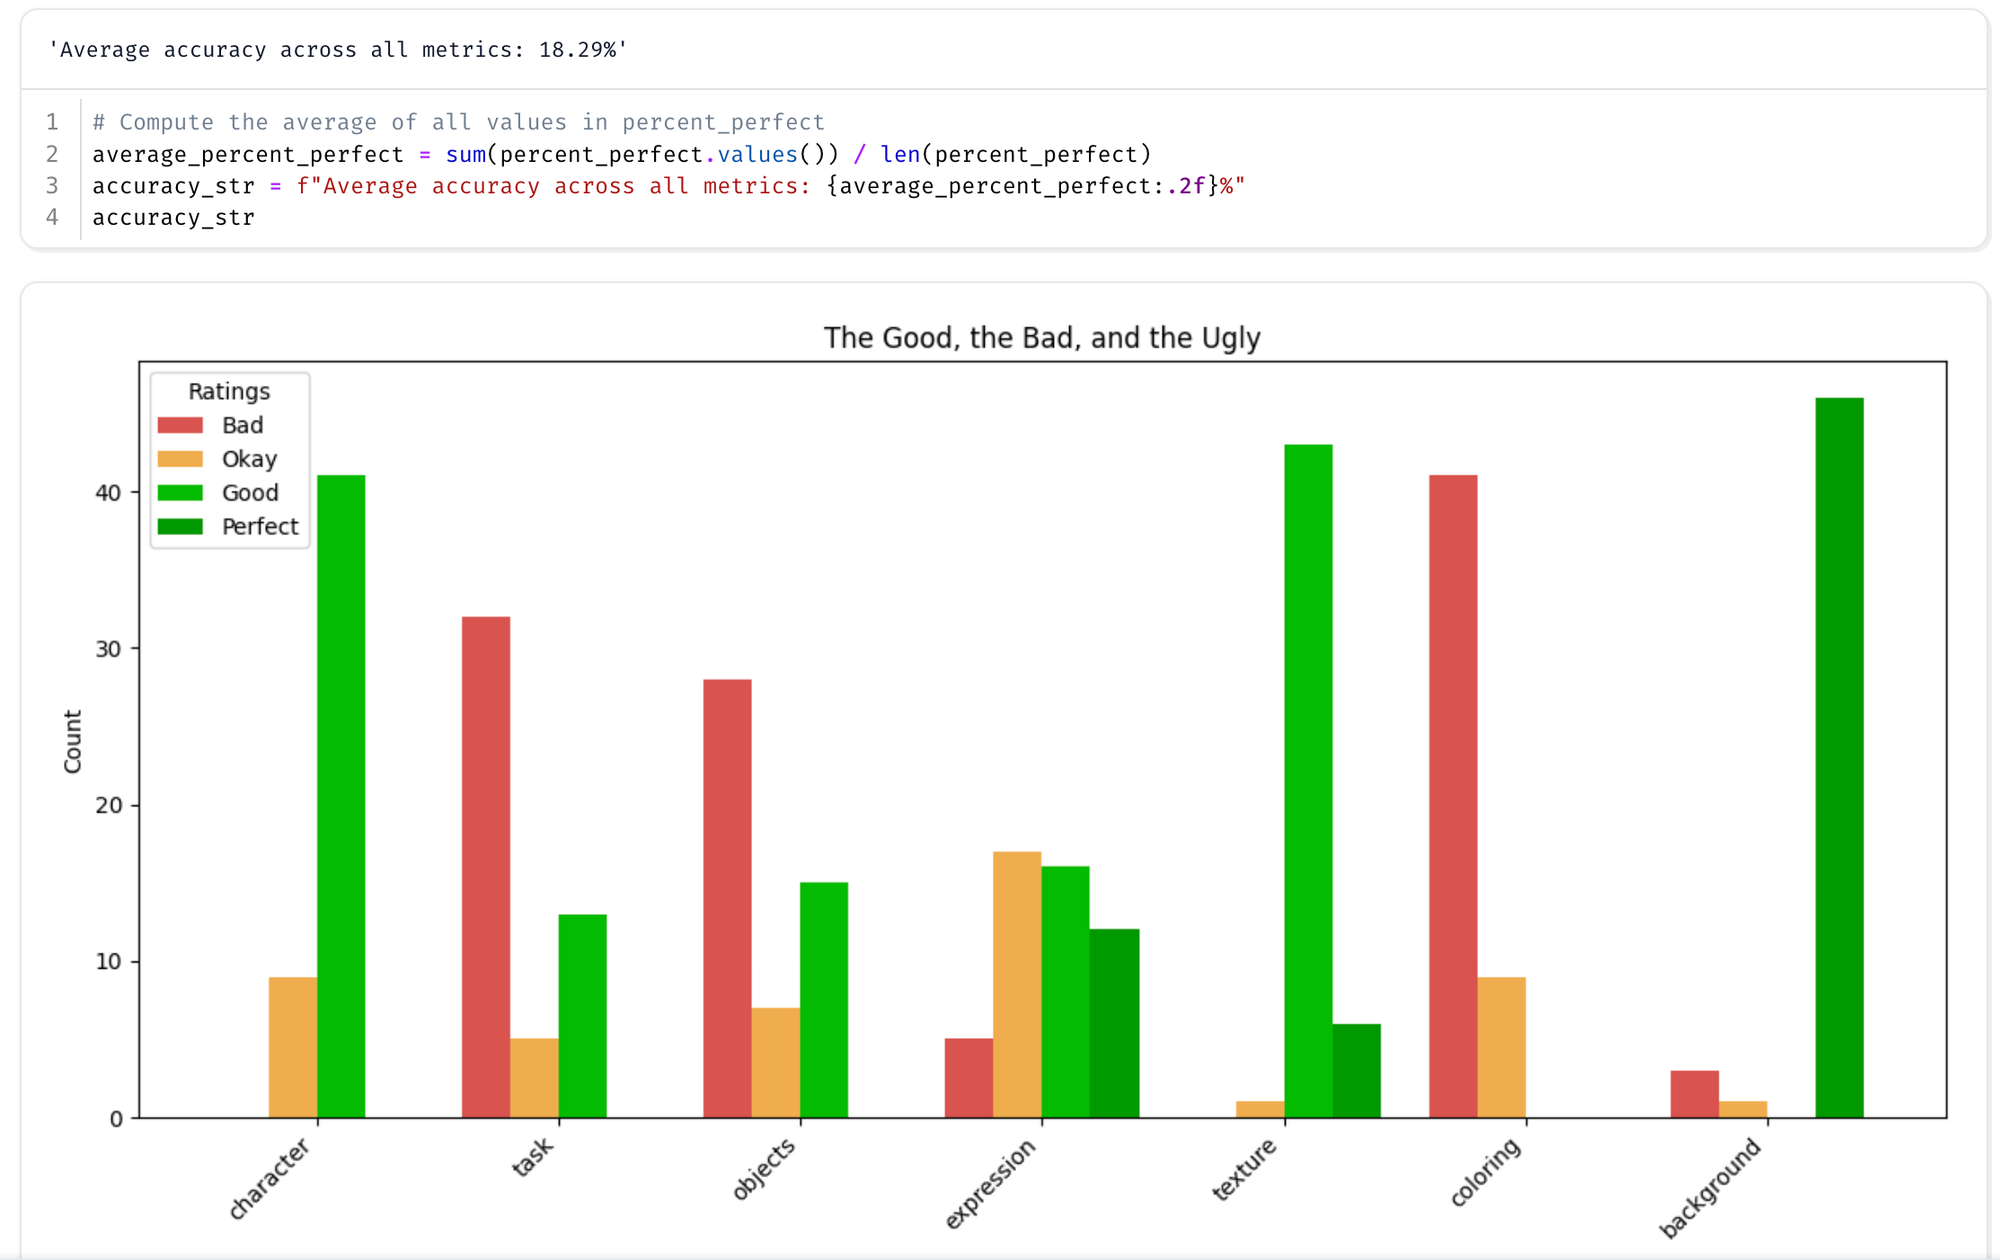
Task: Click the red task Bad bar
Action: [486, 866]
